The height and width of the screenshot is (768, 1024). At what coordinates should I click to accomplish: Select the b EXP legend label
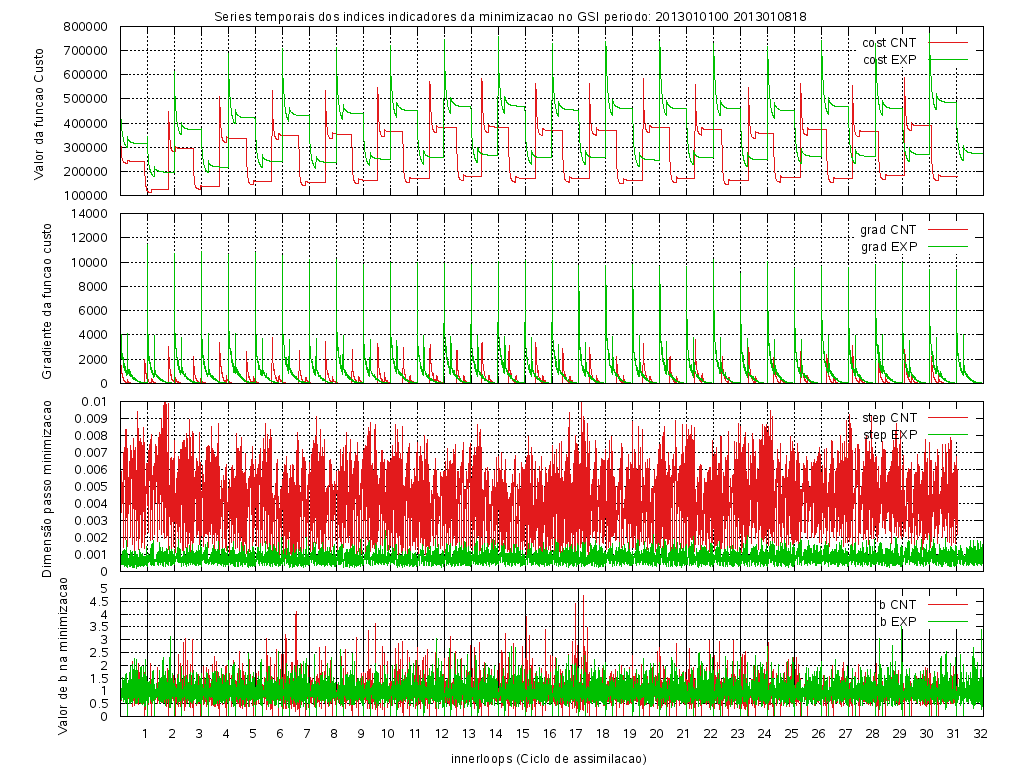[896, 621]
